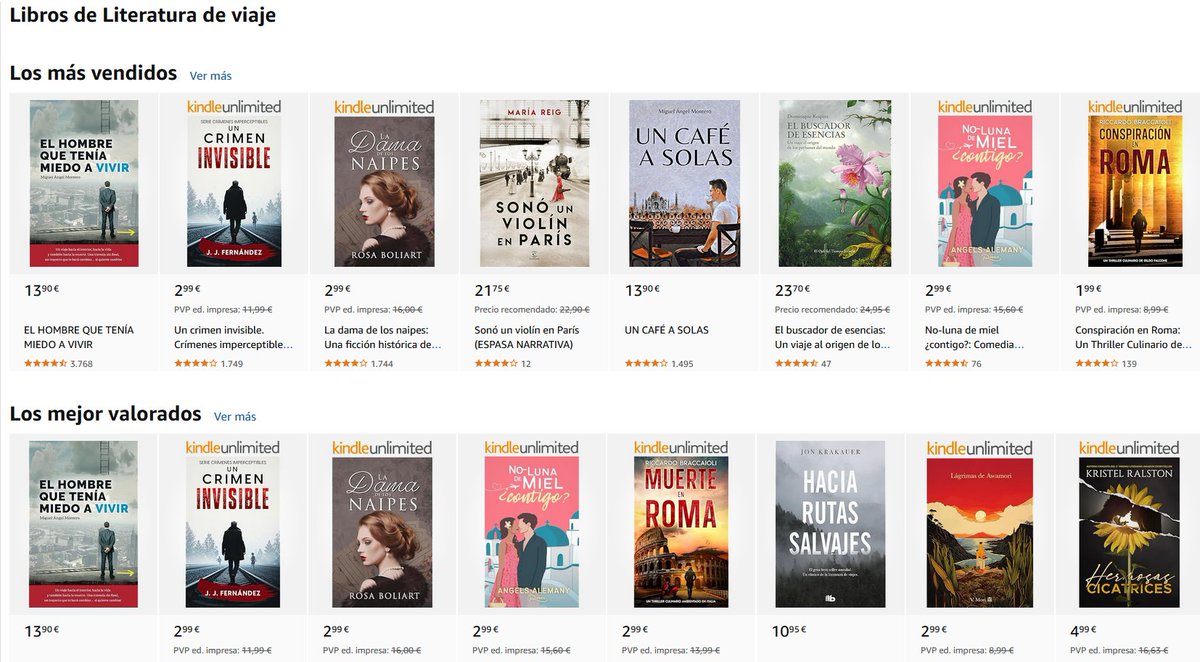Click the 'Los más vendidos' section heading

click(x=93, y=73)
